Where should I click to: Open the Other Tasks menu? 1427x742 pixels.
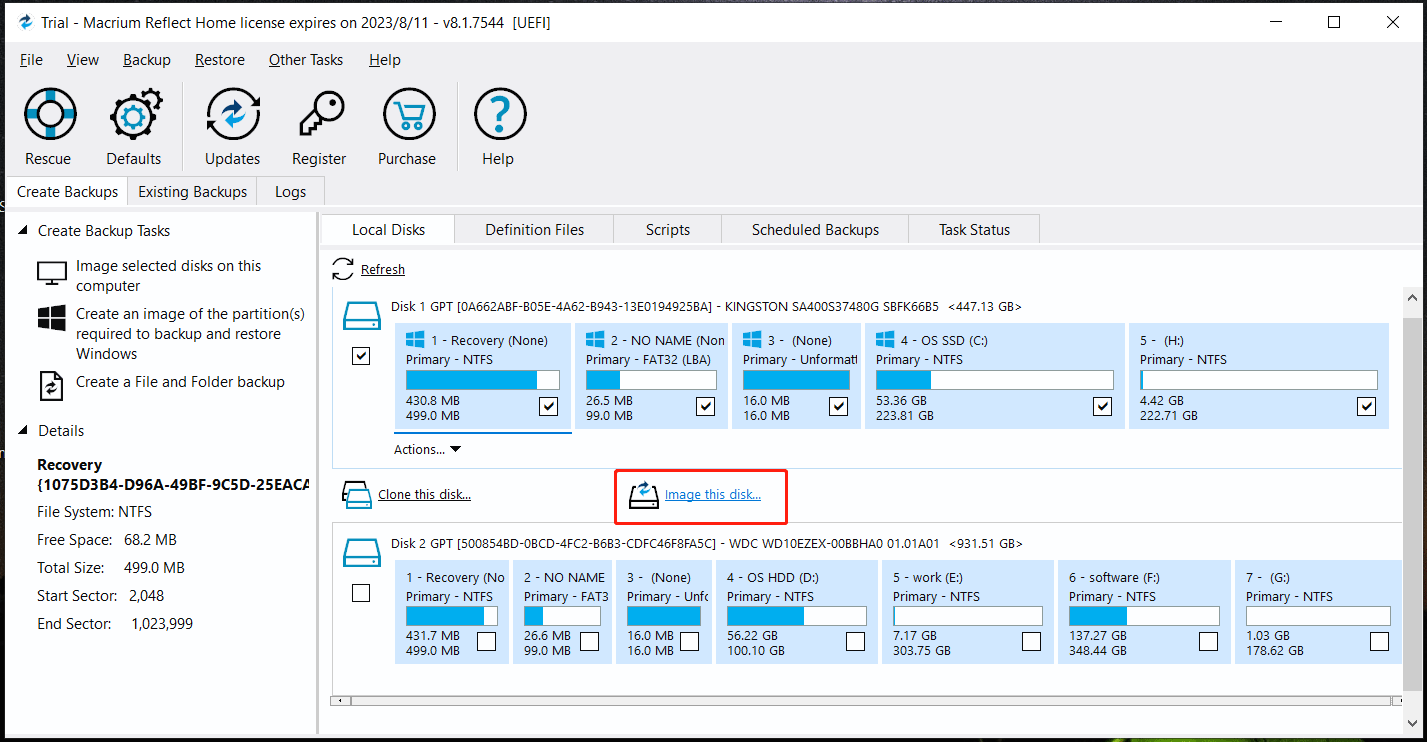click(x=306, y=60)
